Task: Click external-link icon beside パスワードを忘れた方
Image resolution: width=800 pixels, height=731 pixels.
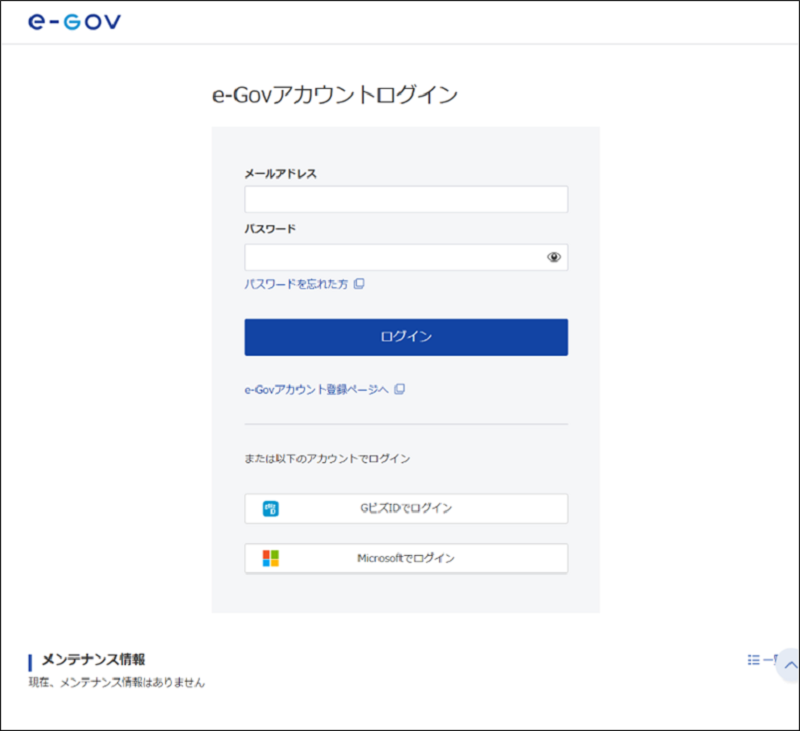Action: click(359, 284)
